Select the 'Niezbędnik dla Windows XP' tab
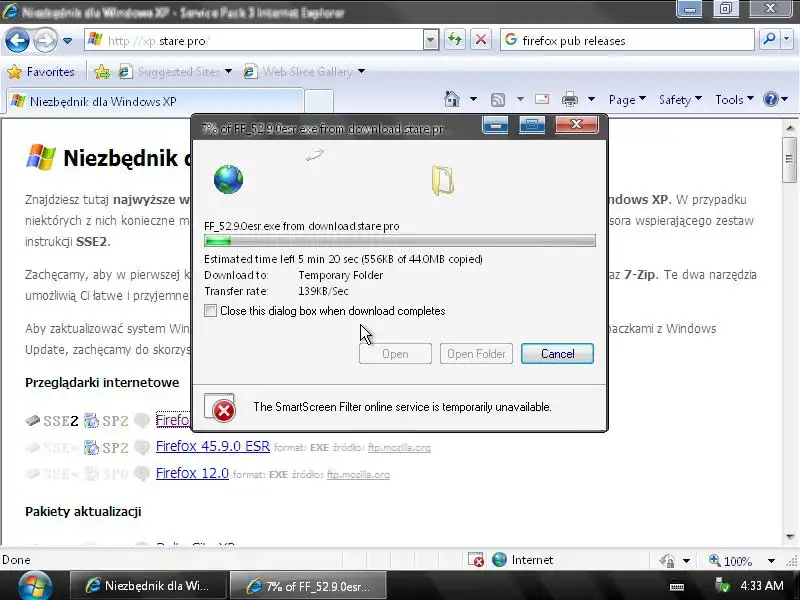The image size is (800, 600). point(154,101)
